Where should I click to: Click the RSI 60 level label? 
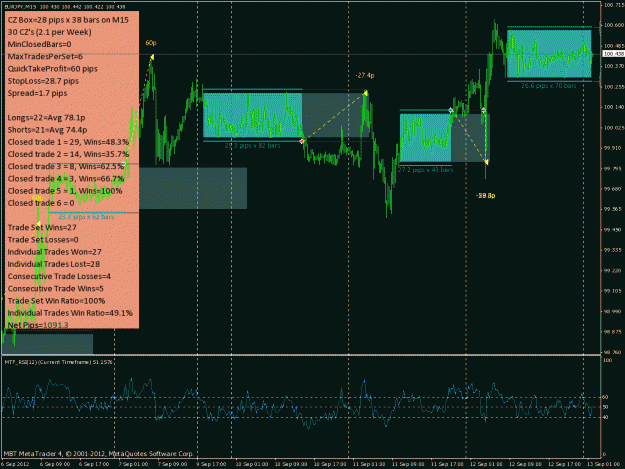click(605, 397)
